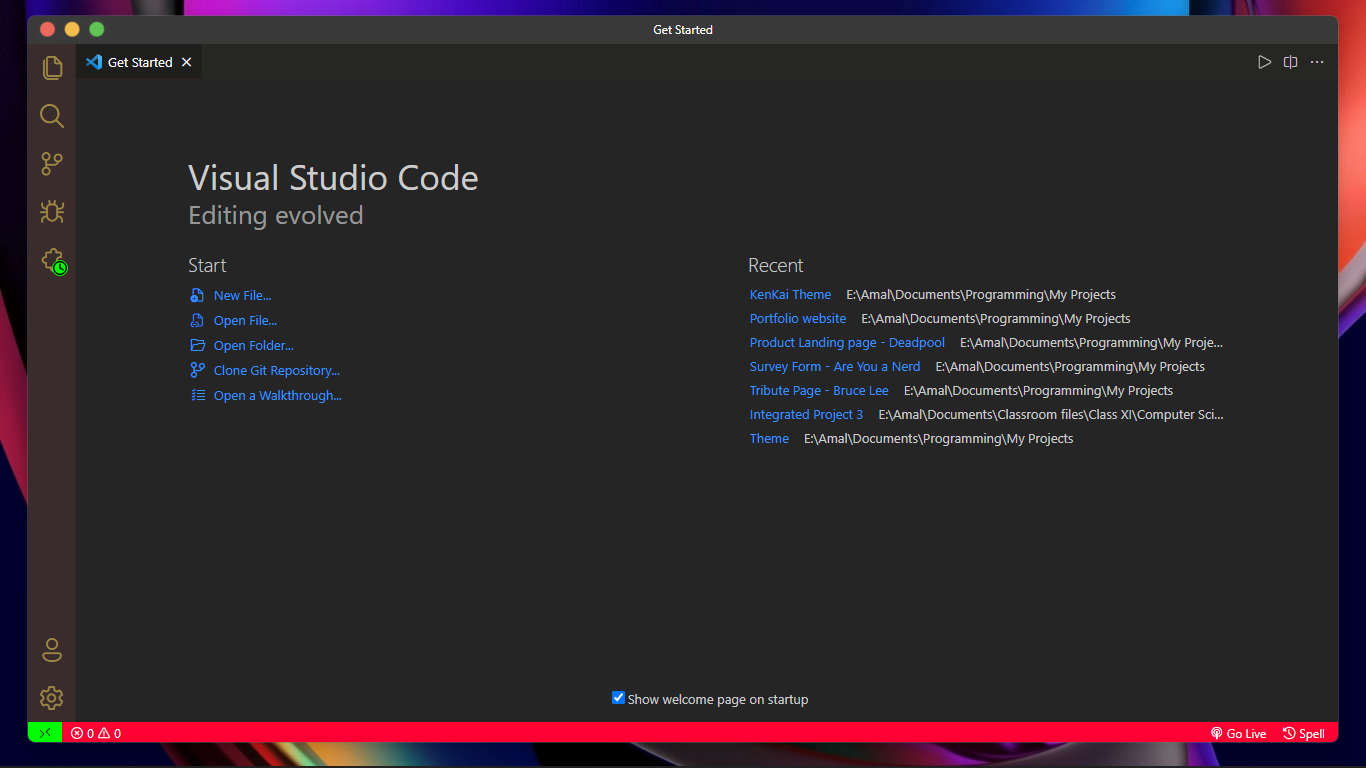The height and width of the screenshot is (768, 1366).
Task: Click the New File icon
Action: click(x=197, y=295)
